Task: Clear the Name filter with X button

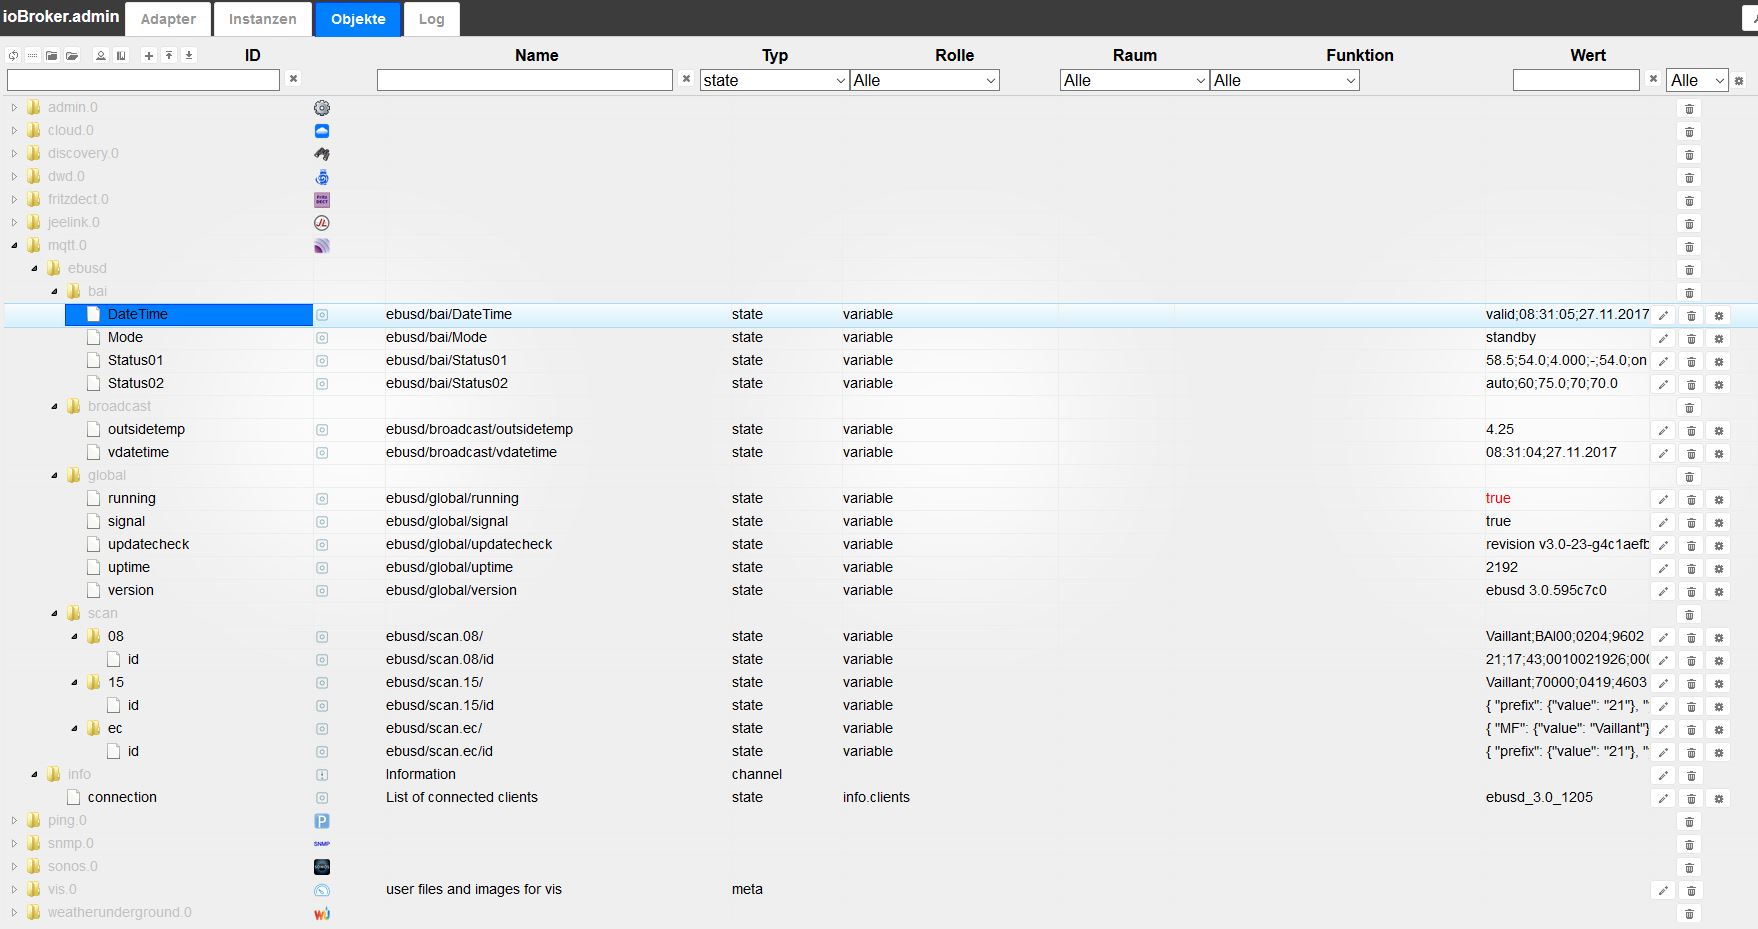Action: 686,79
